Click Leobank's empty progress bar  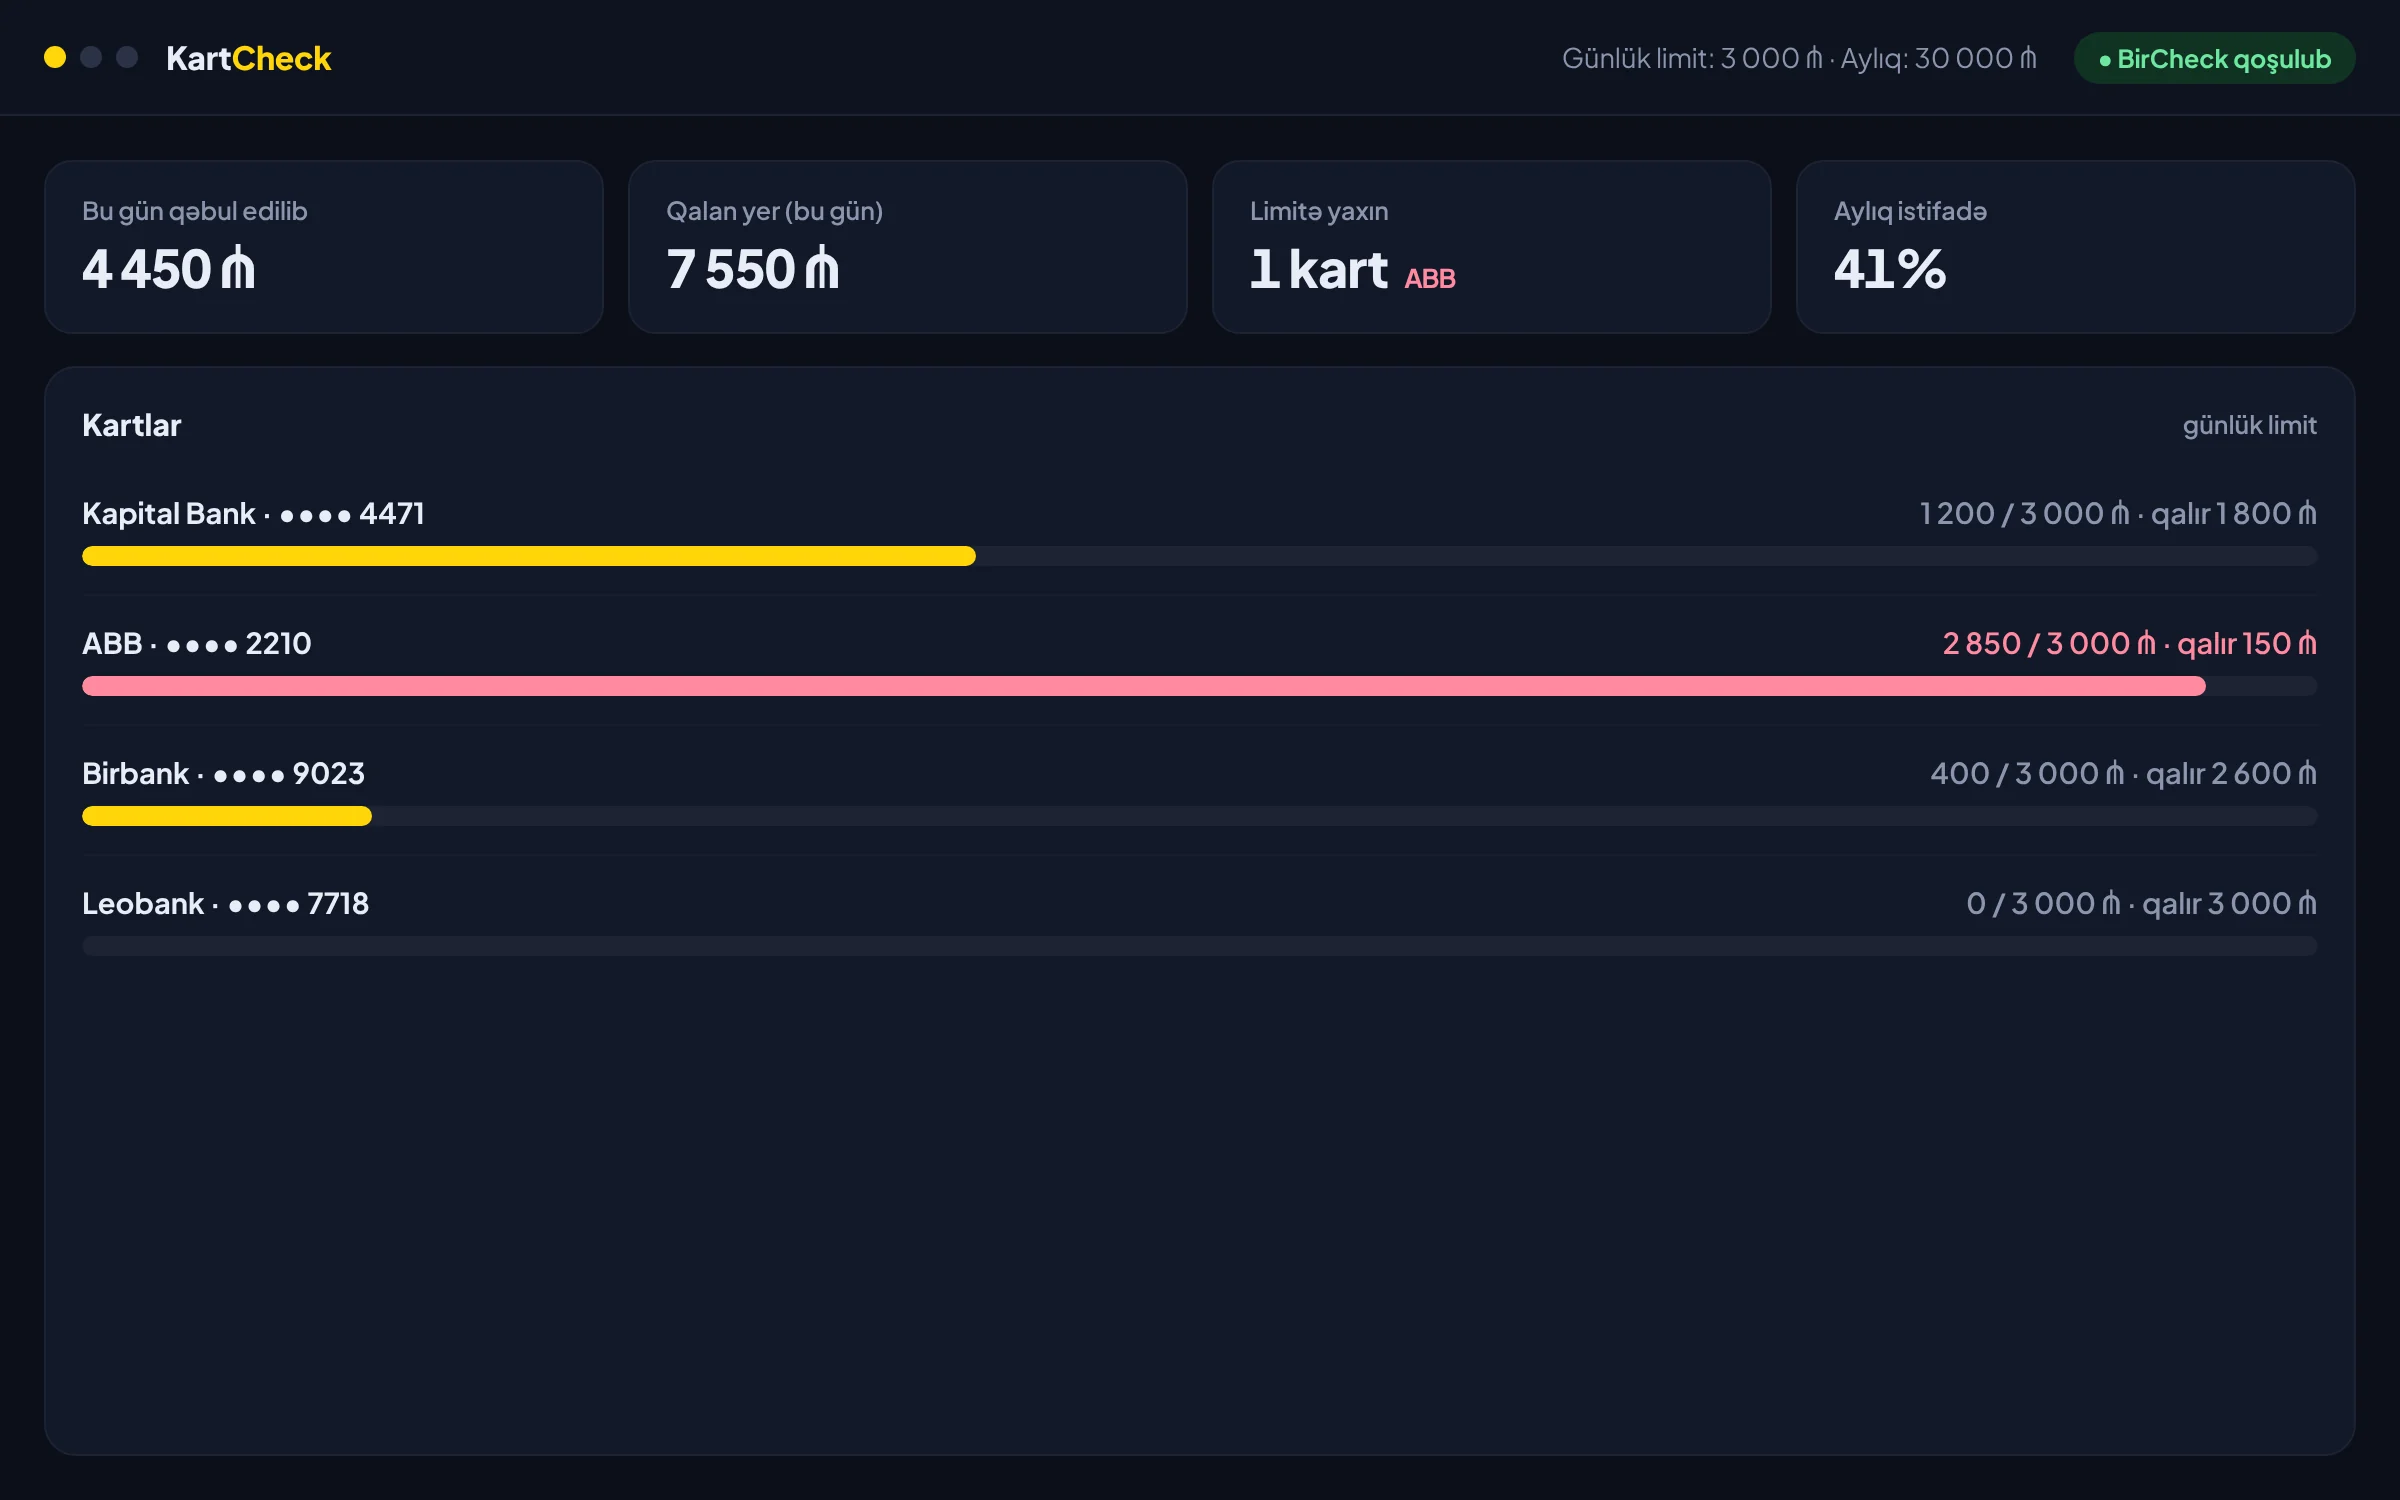[x=1199, y=946]
